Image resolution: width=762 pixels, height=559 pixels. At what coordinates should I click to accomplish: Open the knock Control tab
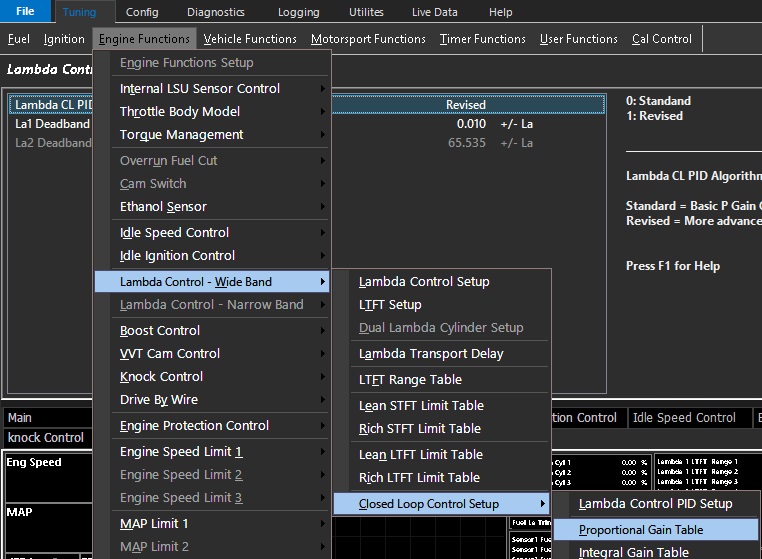46,438
